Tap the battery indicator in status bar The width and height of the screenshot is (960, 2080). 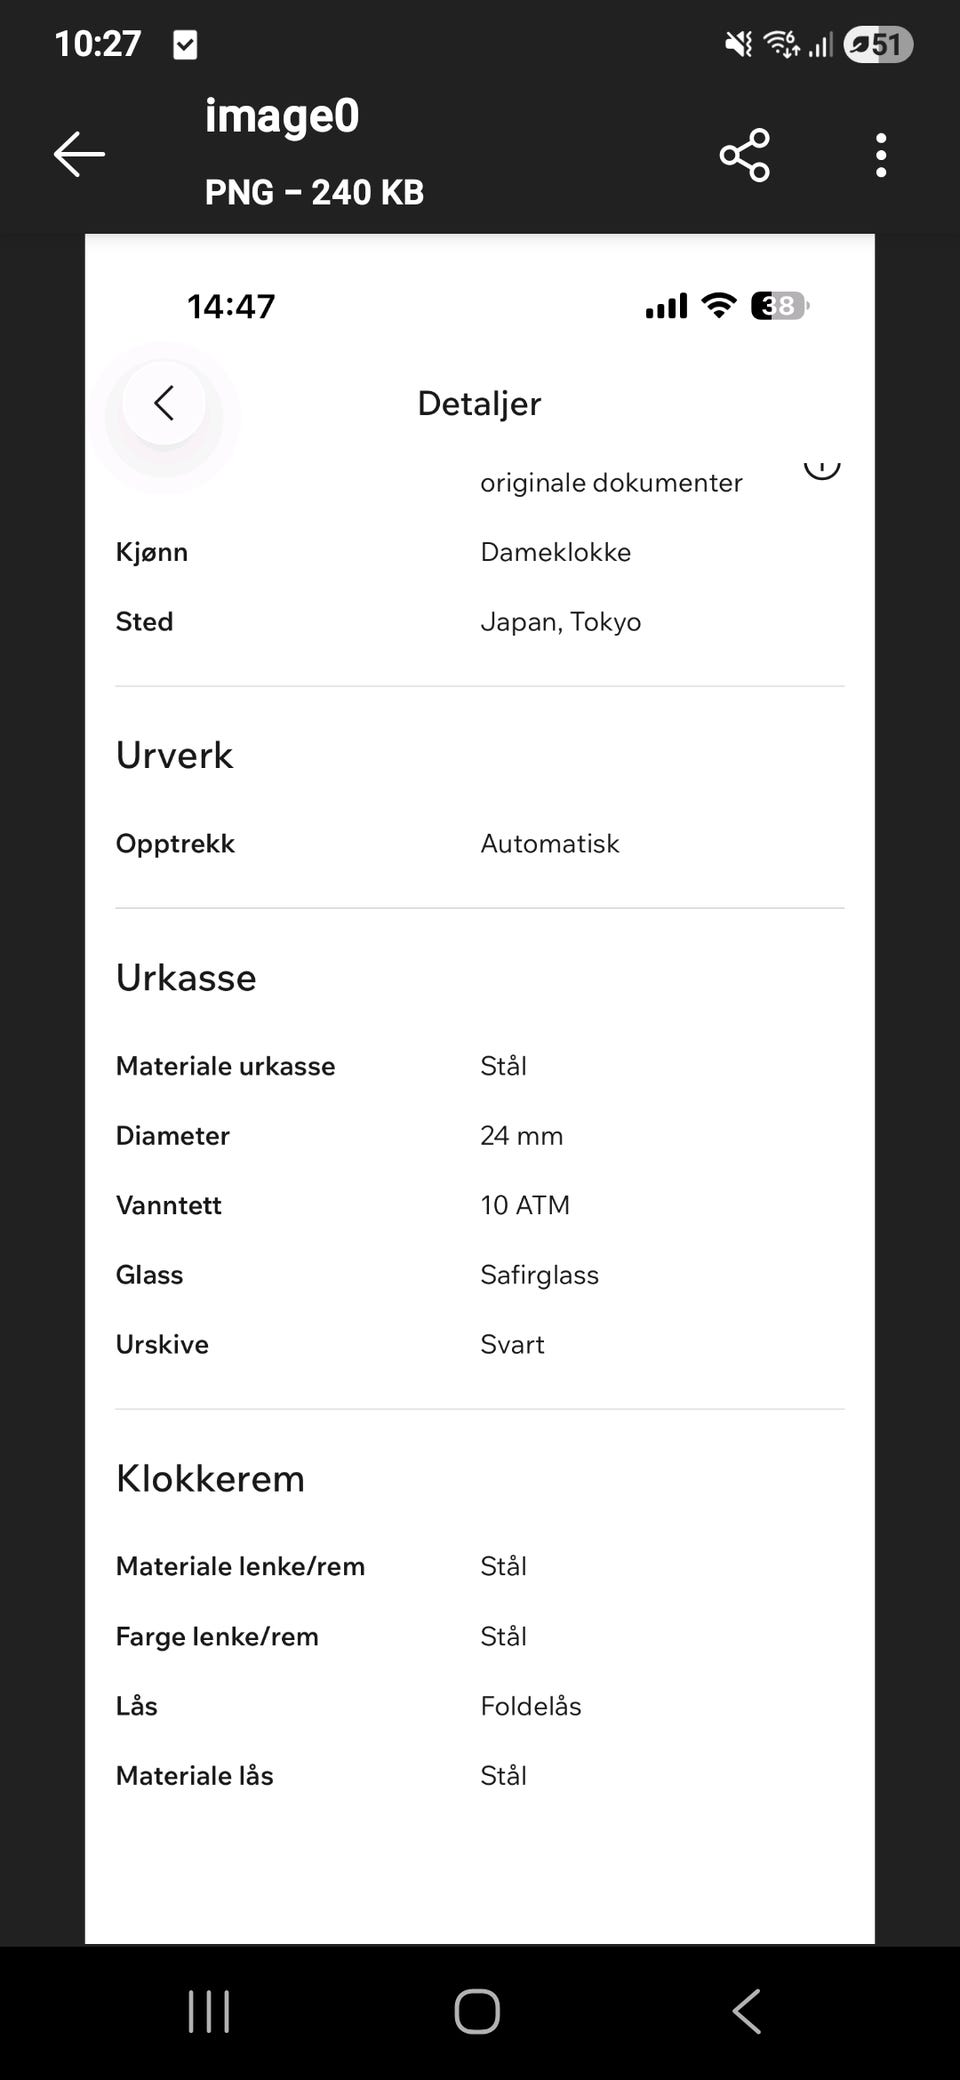pos(878,44)
